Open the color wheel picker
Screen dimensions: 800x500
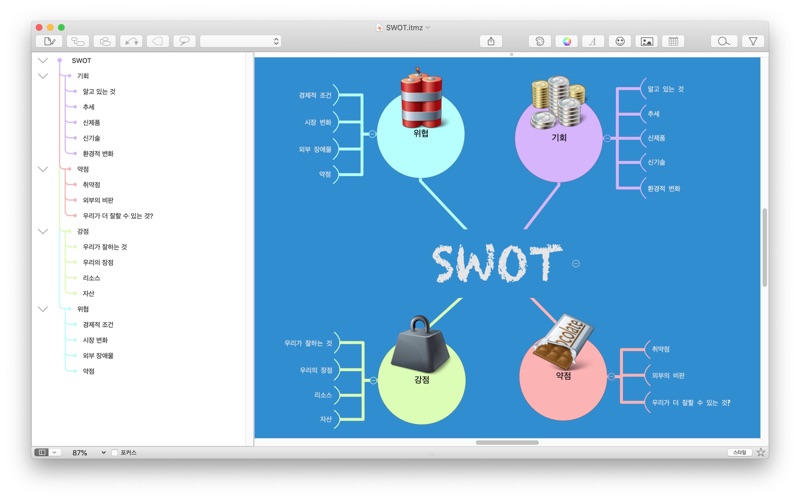point(566,41)
